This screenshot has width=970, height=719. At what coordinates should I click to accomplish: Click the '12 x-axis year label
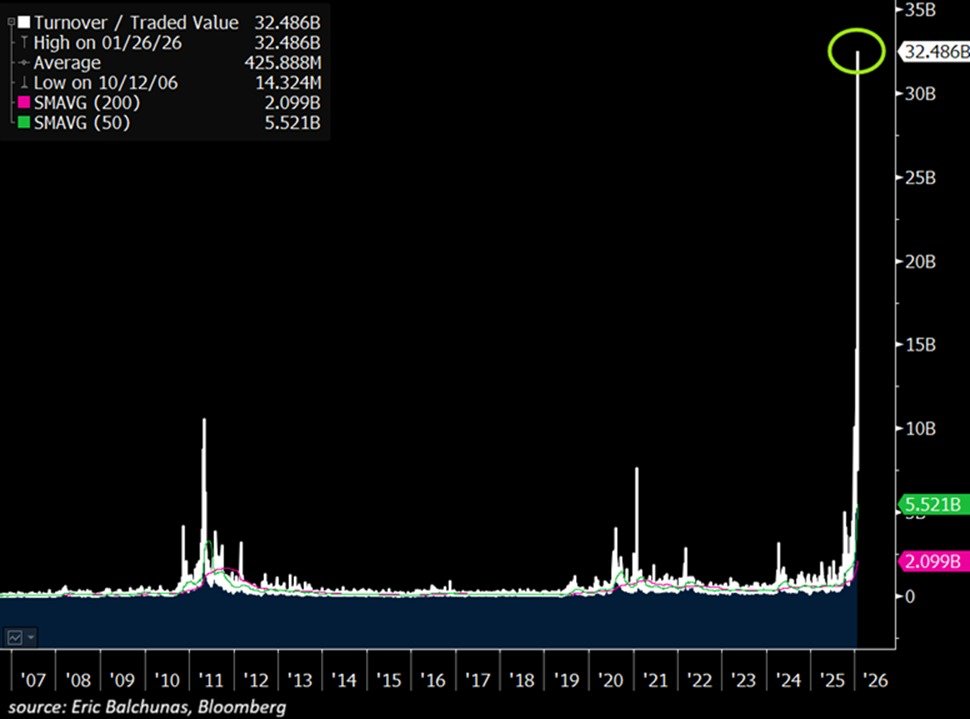[255, 680]
